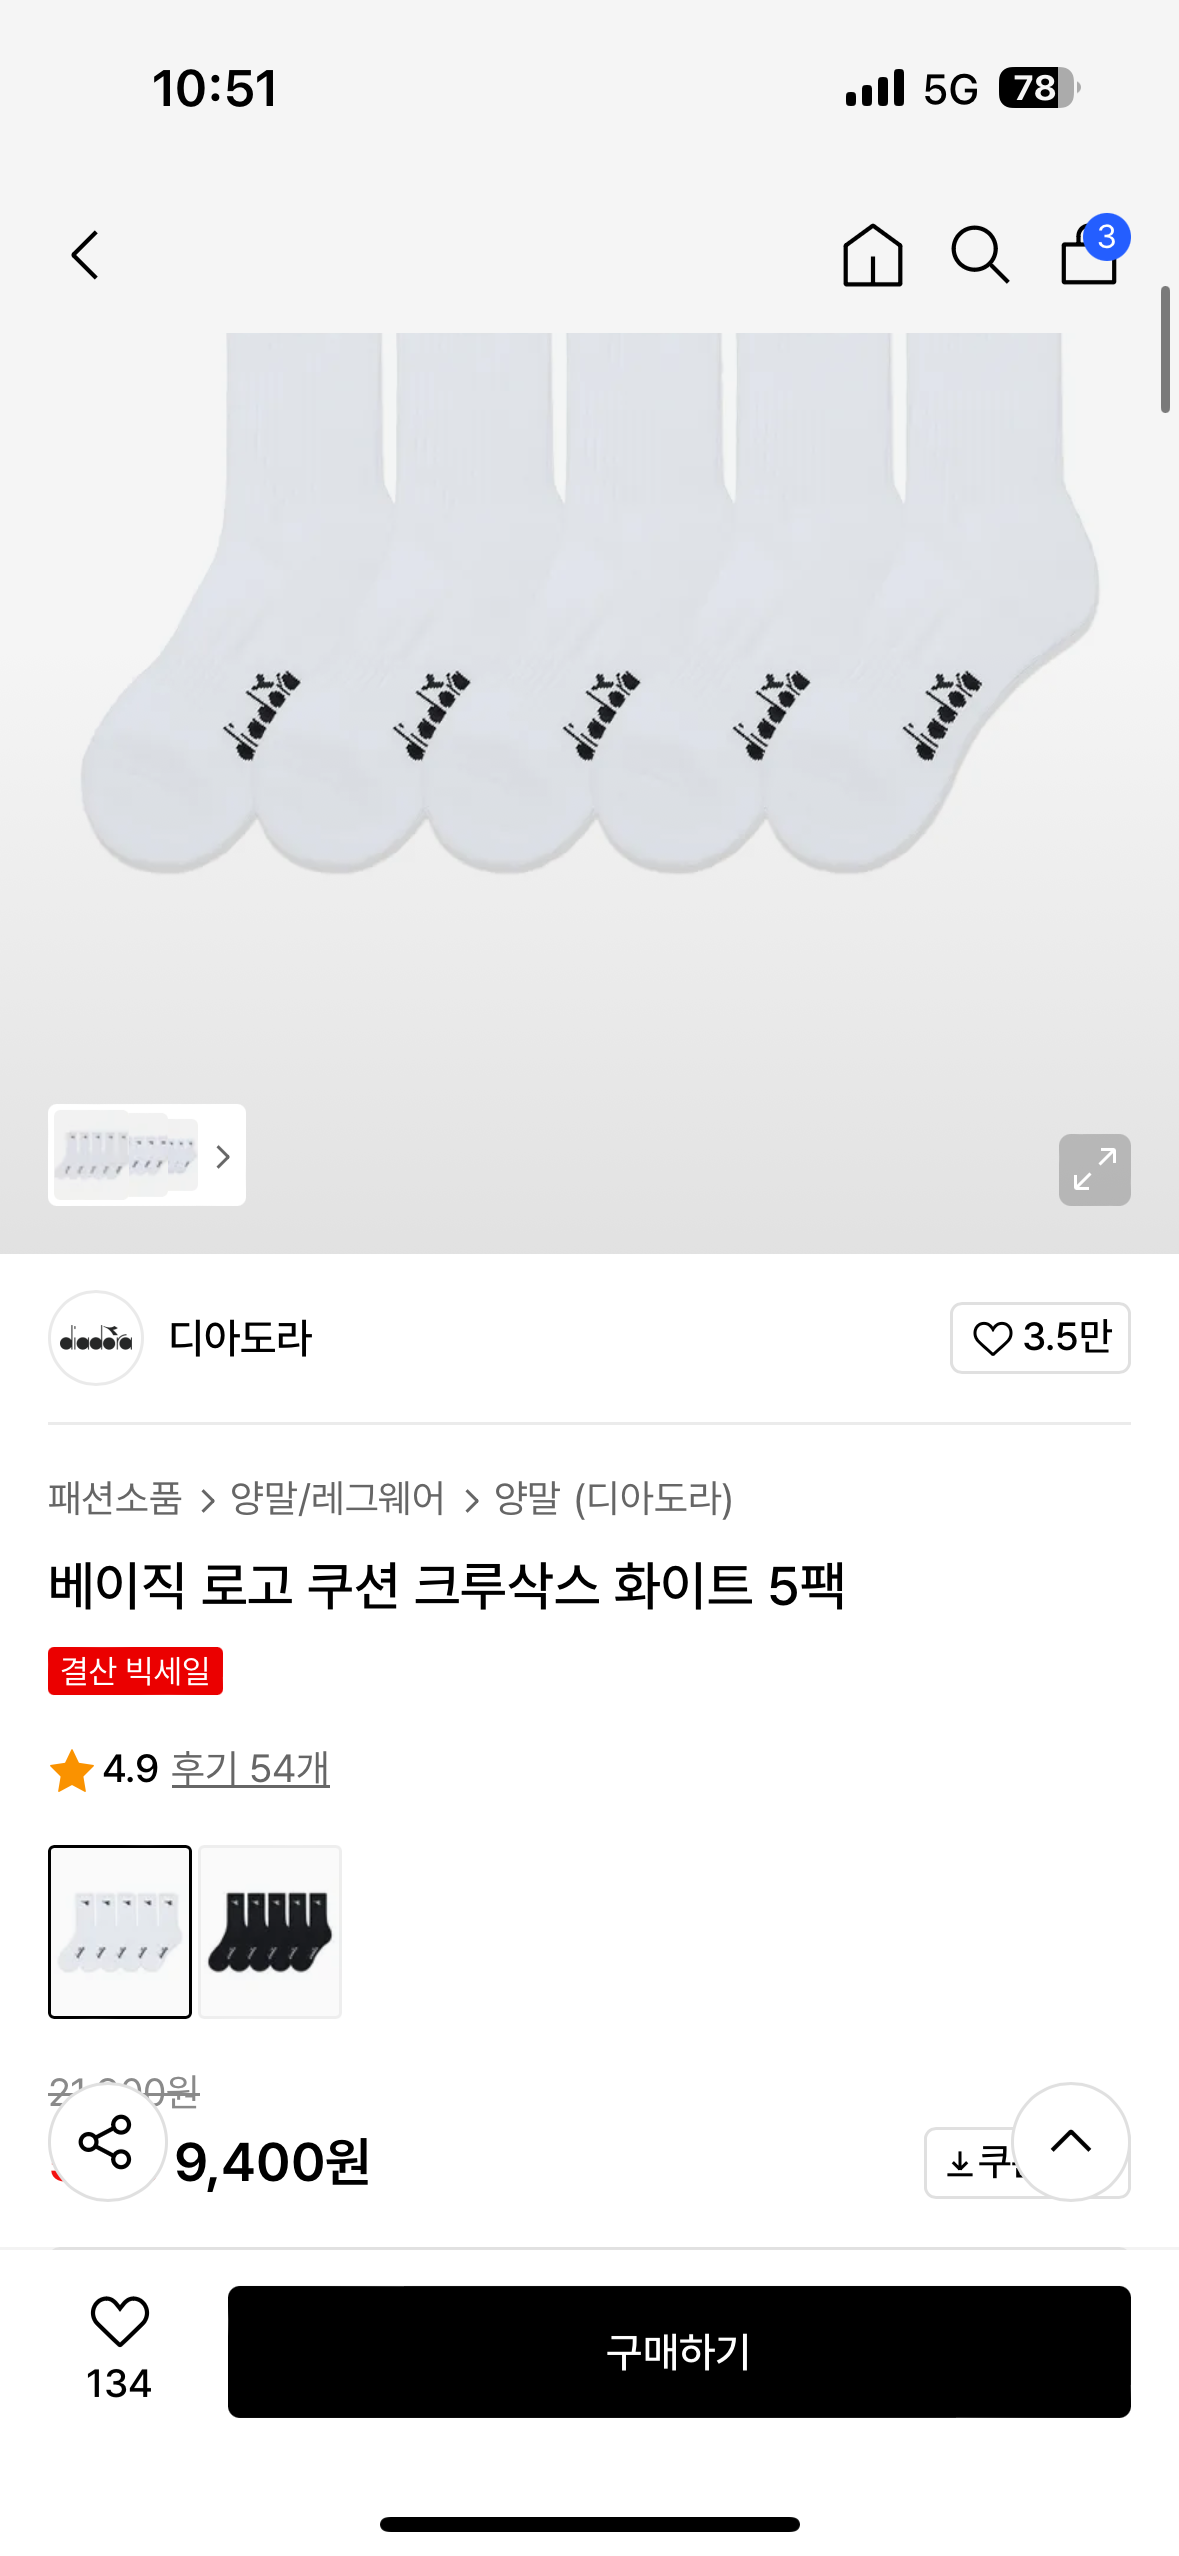1179x2556 pixels.
Task: Expand image thumbnail gallery chevron
Action: point(223,1156)
